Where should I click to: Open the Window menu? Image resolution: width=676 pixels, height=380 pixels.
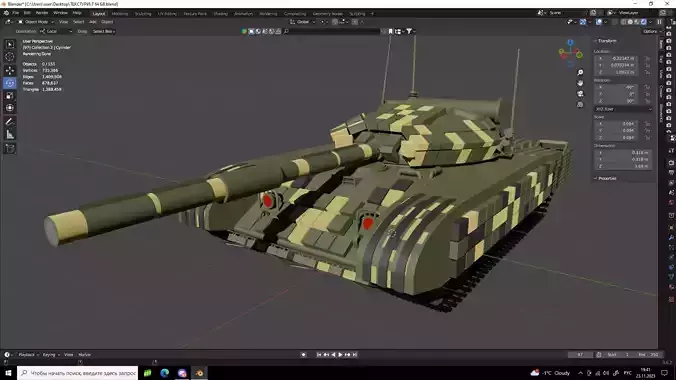click(x=60, y=13)
